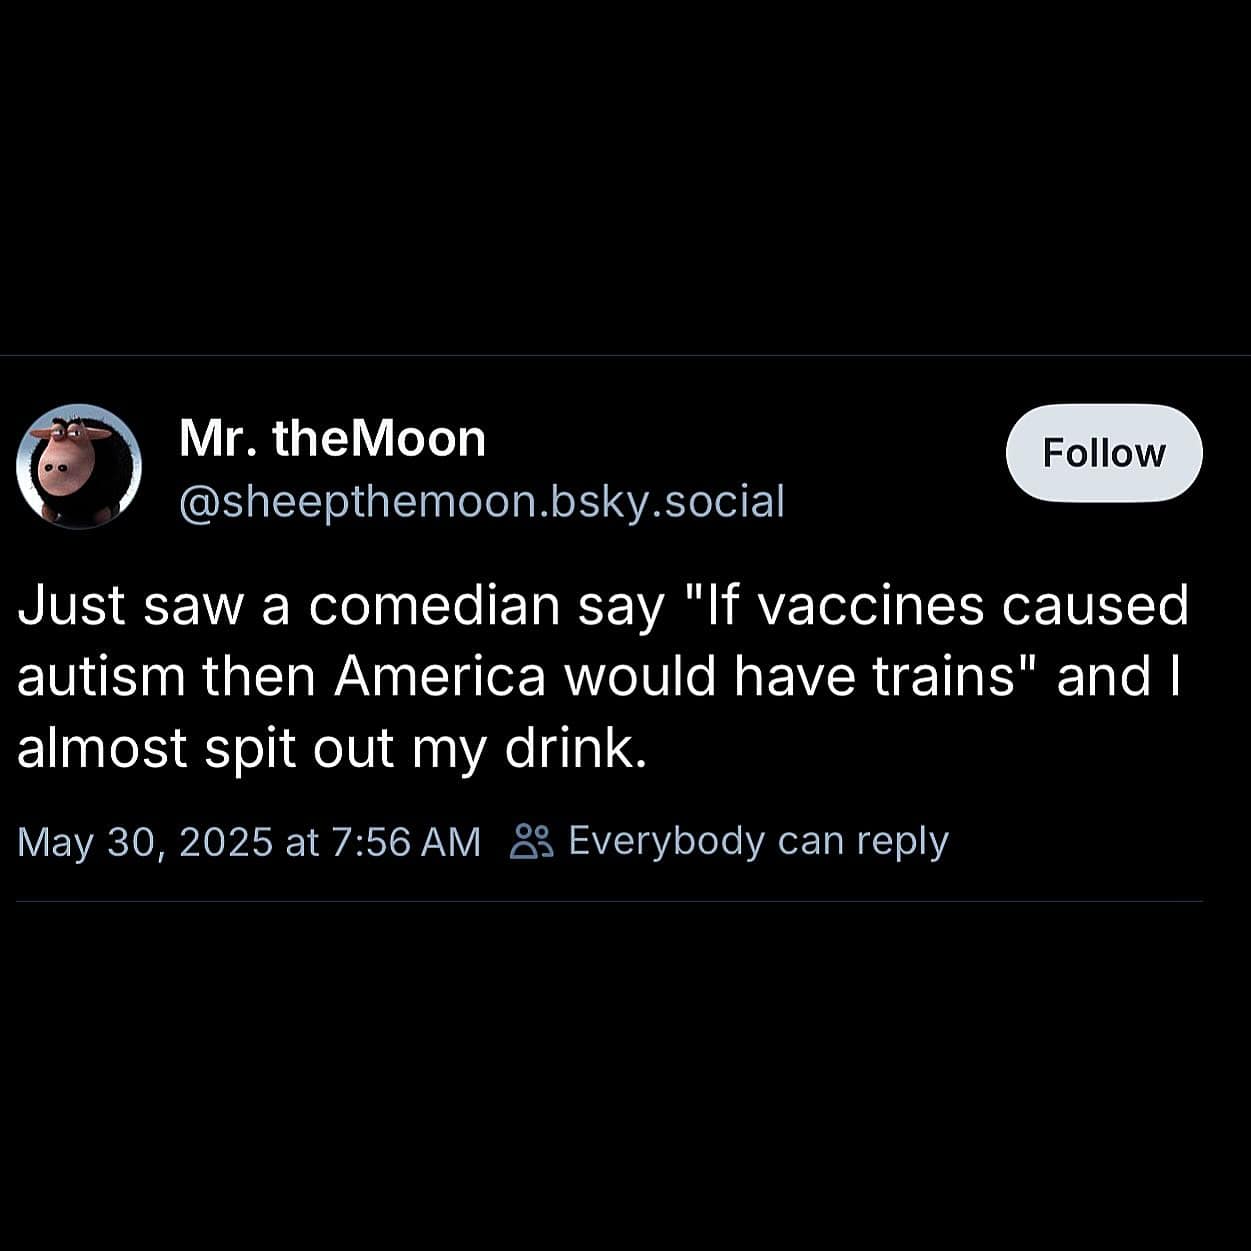1251x1251 pixels.
Task: Open the Mr. theMoon display name
Action: click(x=332, y=438)
